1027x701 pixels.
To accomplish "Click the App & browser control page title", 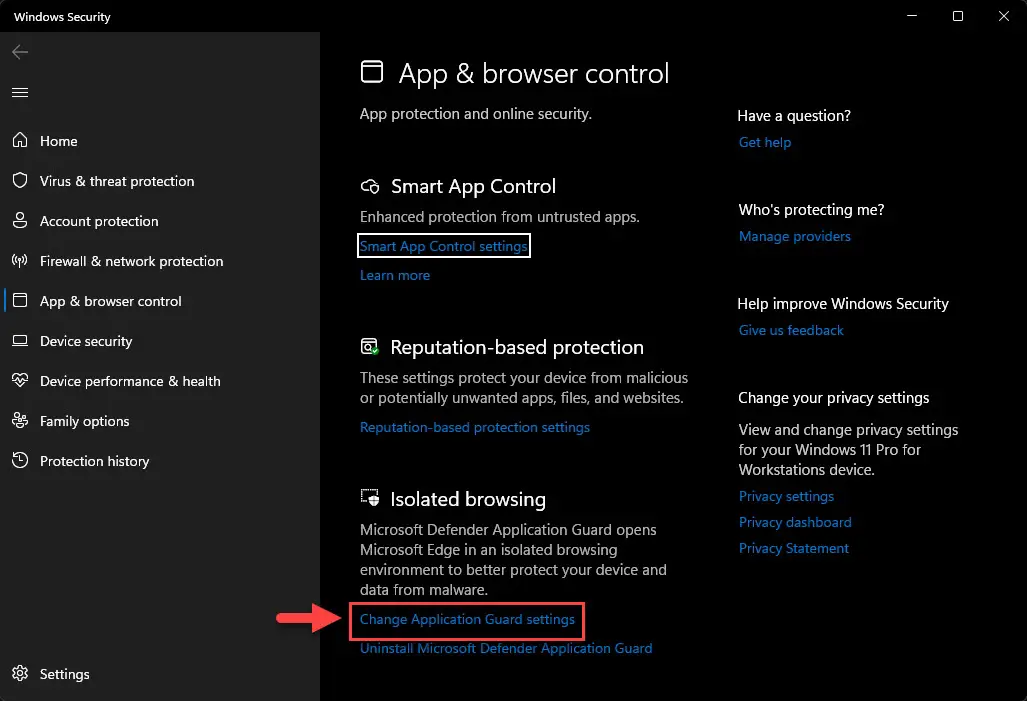I will click(534, 73).
